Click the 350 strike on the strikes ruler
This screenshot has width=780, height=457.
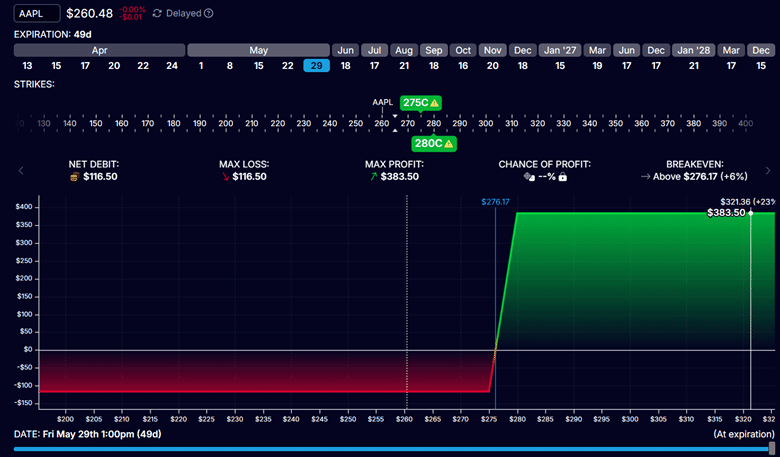click(615, 123)
